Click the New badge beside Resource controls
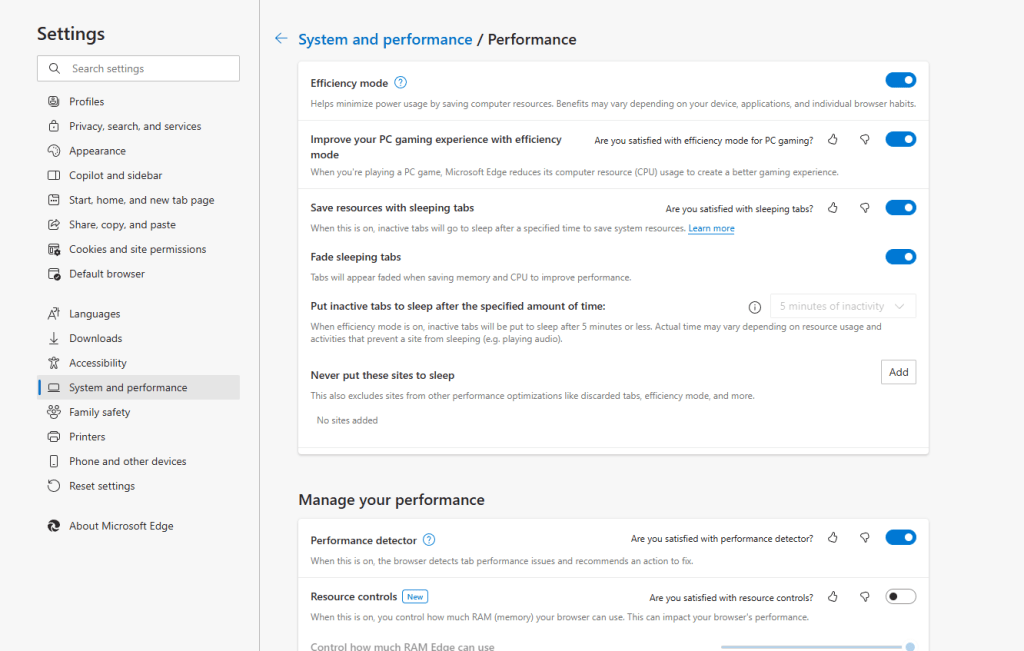Viewport: 1024px width, 651px height. point(415,597)
